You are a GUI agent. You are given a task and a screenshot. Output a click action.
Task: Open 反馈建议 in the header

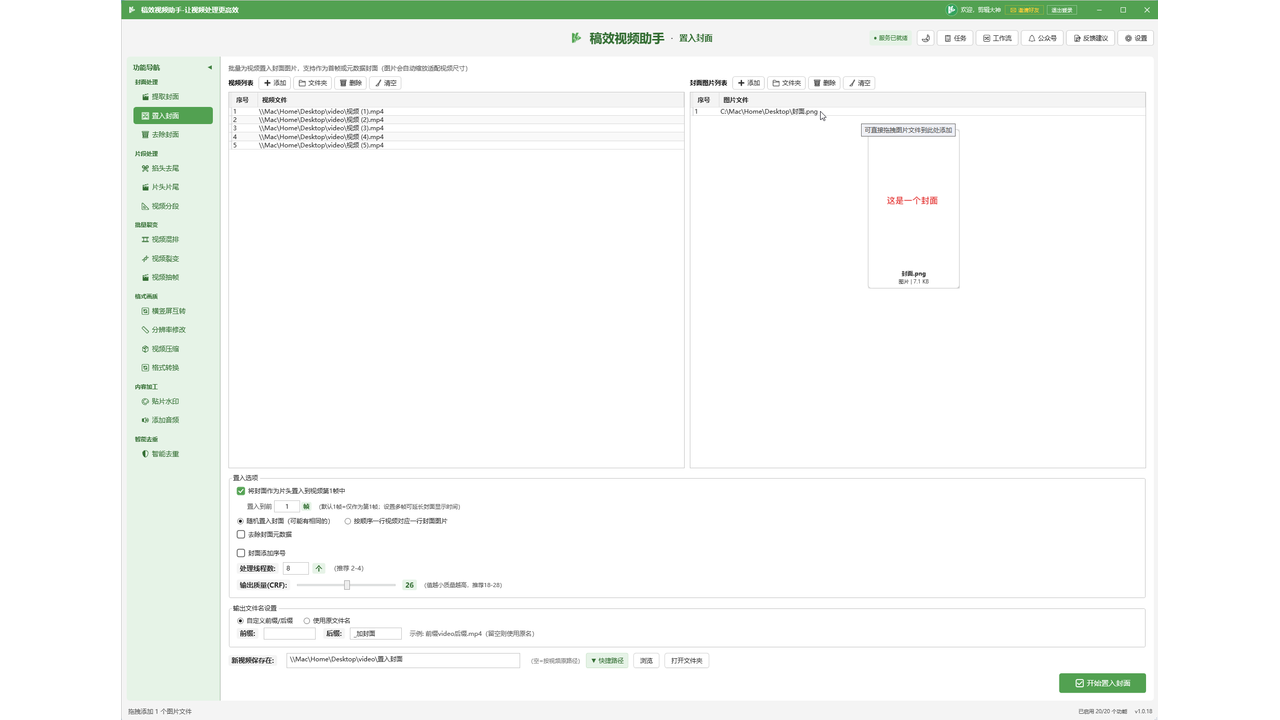tap(1091, 38)
